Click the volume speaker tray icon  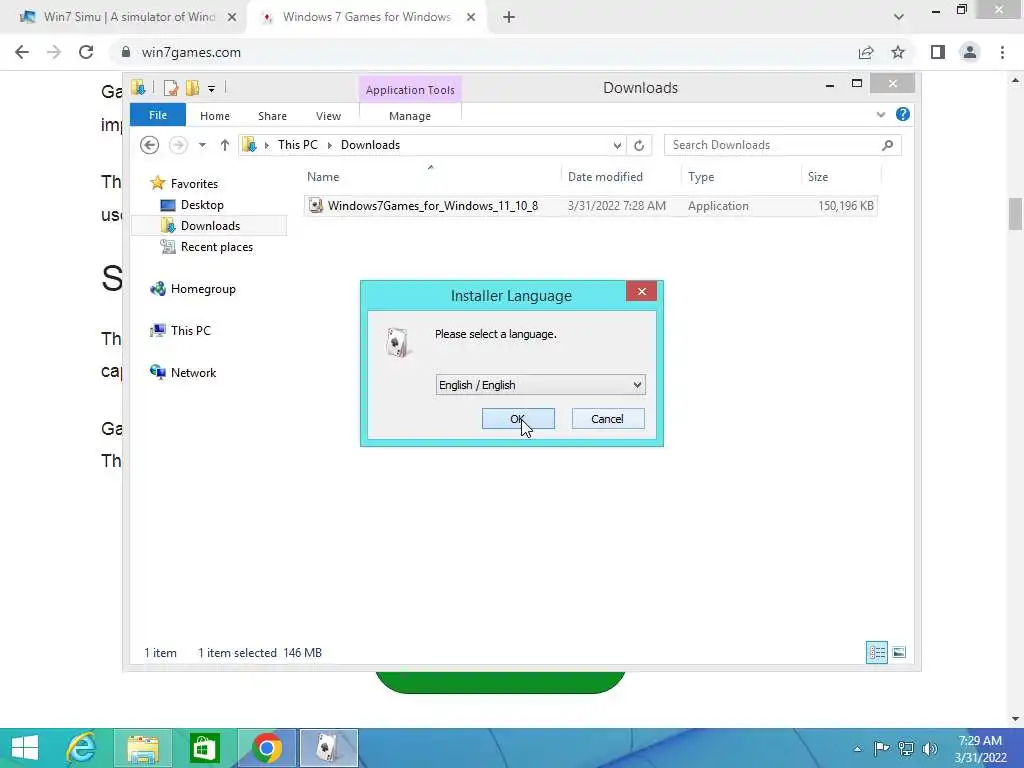click(x=930, y=749)
